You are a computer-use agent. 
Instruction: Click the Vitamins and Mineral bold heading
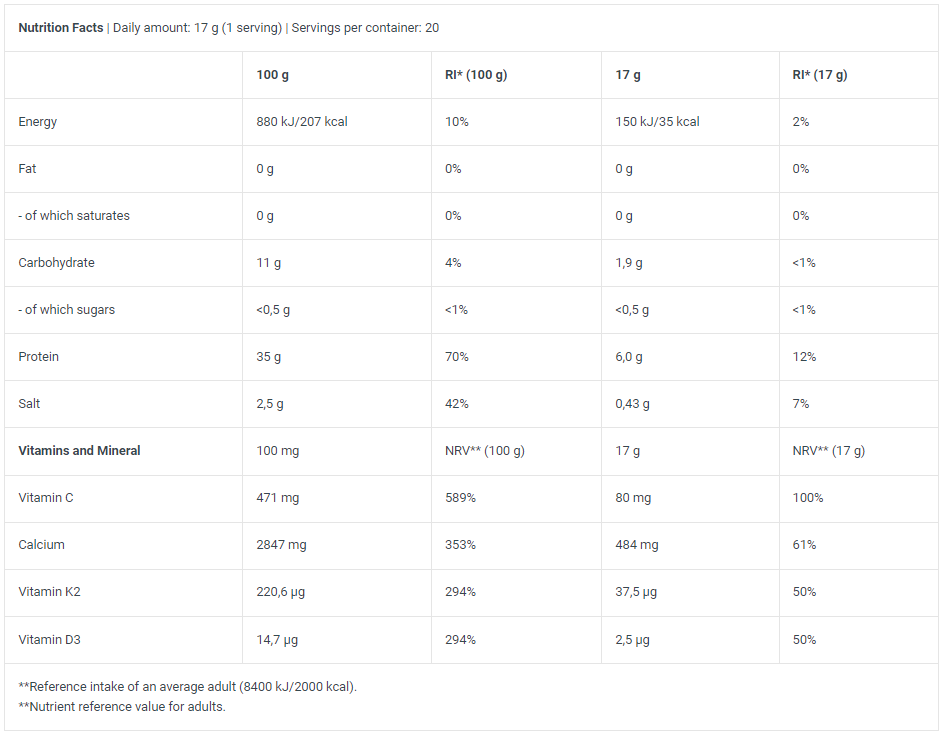click(x=79, y=450)
